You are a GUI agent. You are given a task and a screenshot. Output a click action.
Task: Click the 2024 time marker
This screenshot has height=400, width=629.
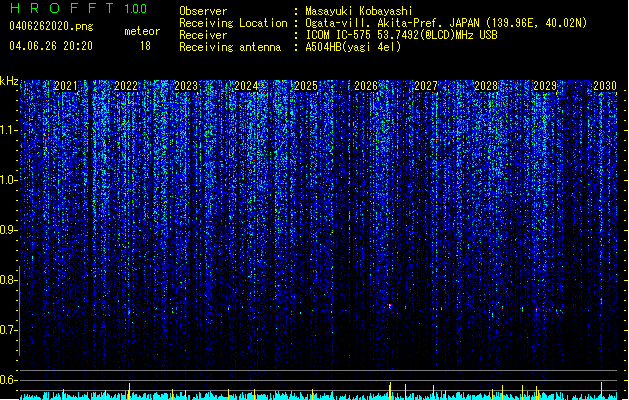click(246, 86)
